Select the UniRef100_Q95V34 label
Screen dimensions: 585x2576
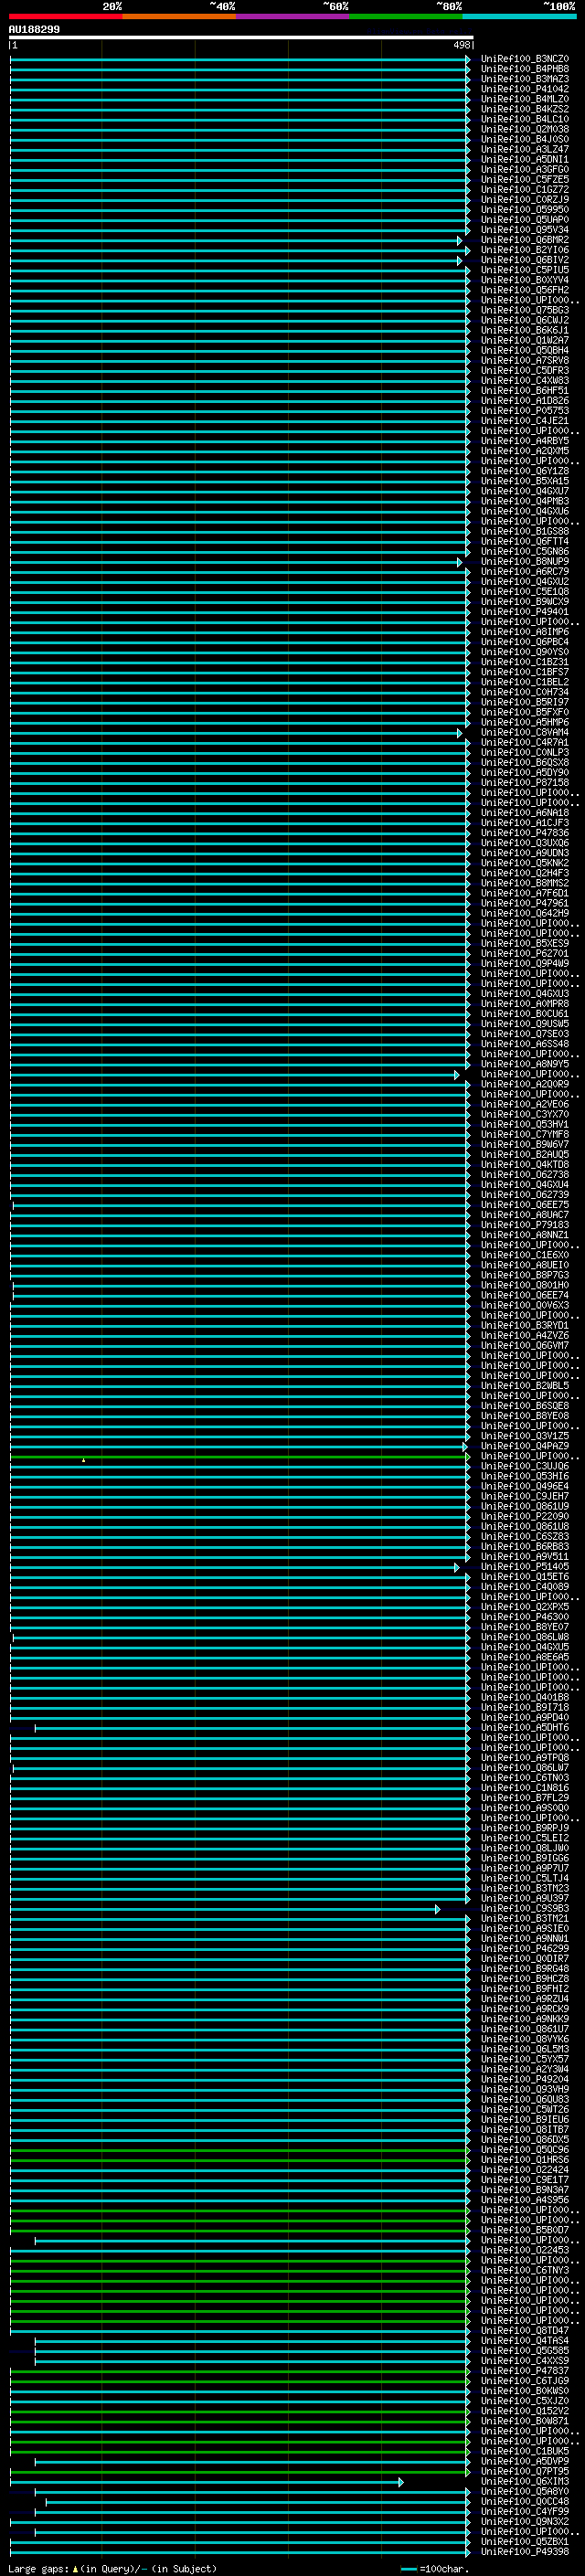(x=524, y=230)
